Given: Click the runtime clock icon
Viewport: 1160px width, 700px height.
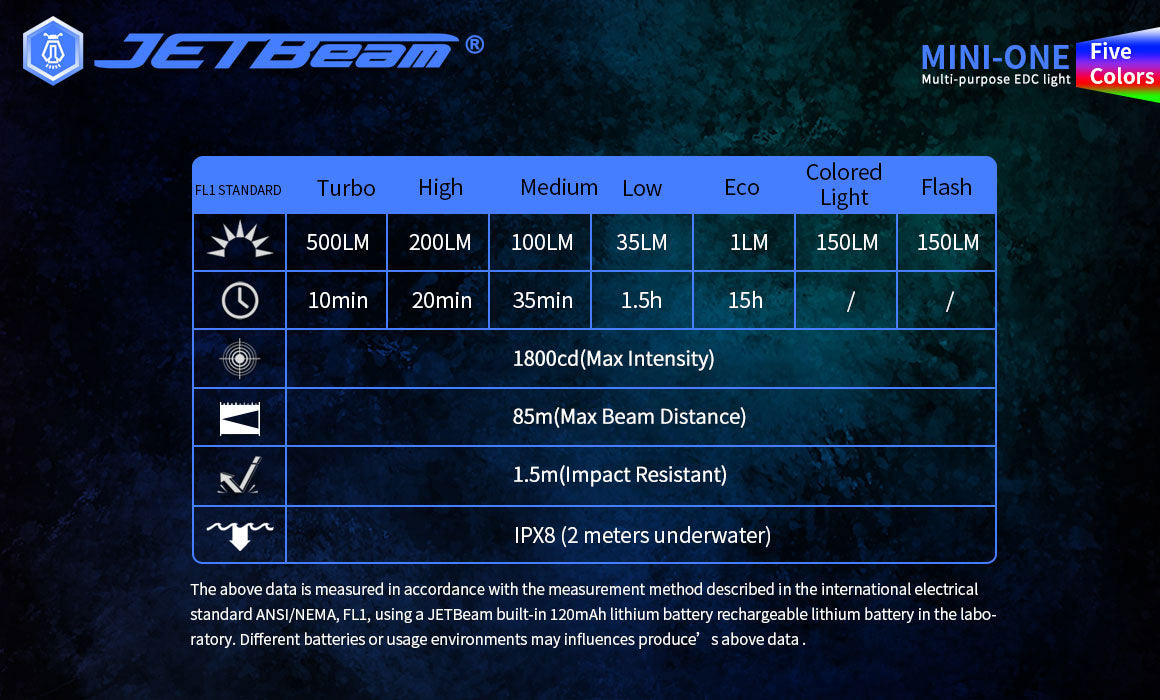Looking at the screenshot, I should (x=239, y=300).
